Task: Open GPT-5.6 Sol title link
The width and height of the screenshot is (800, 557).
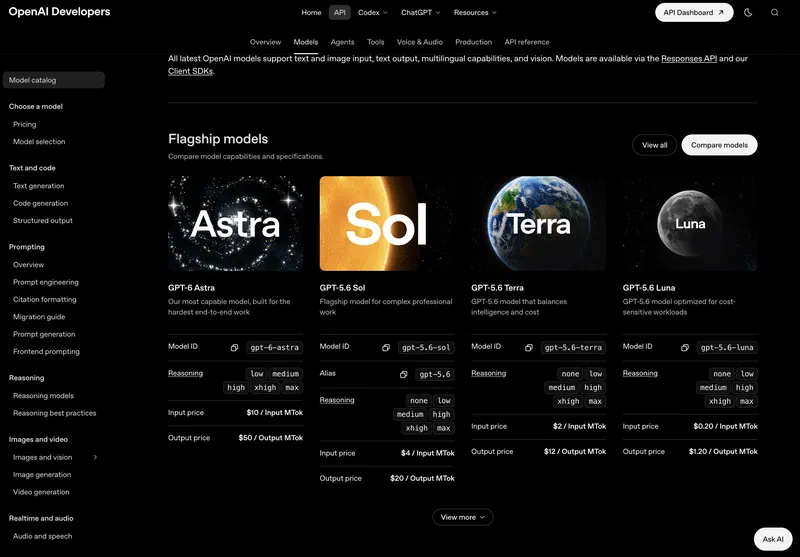Action: coord(342,288)
